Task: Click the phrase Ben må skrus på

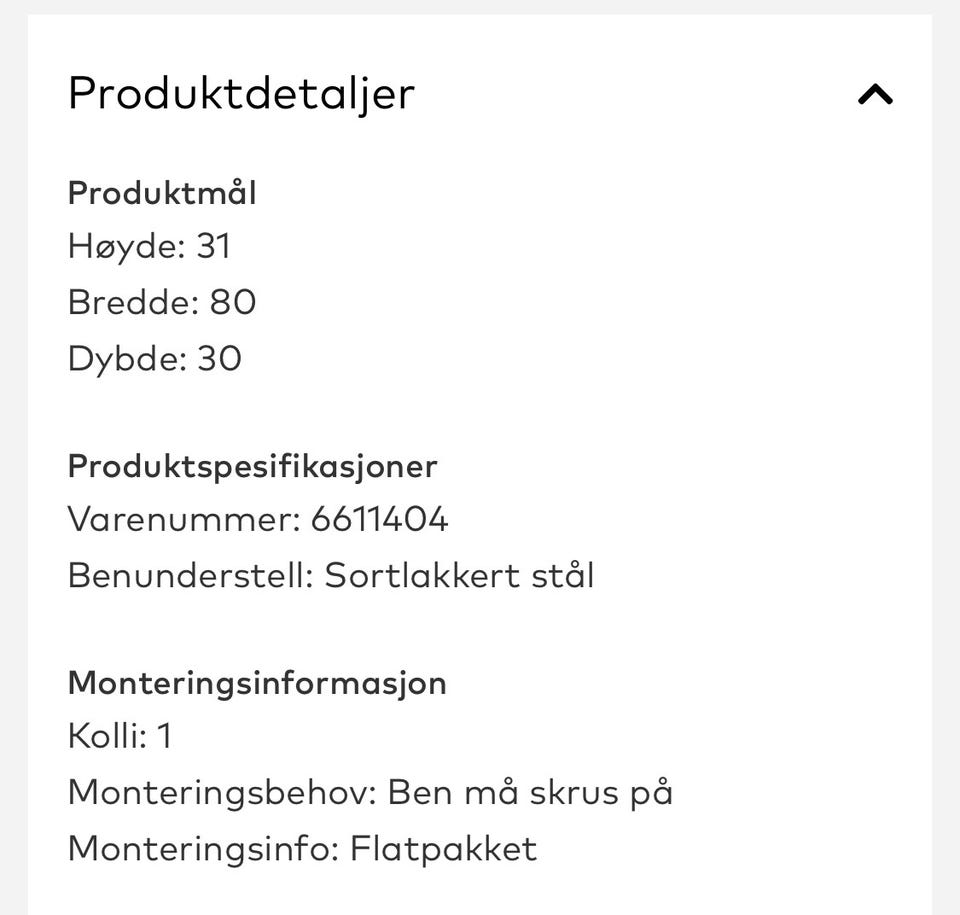Action: tap(531, 791)
